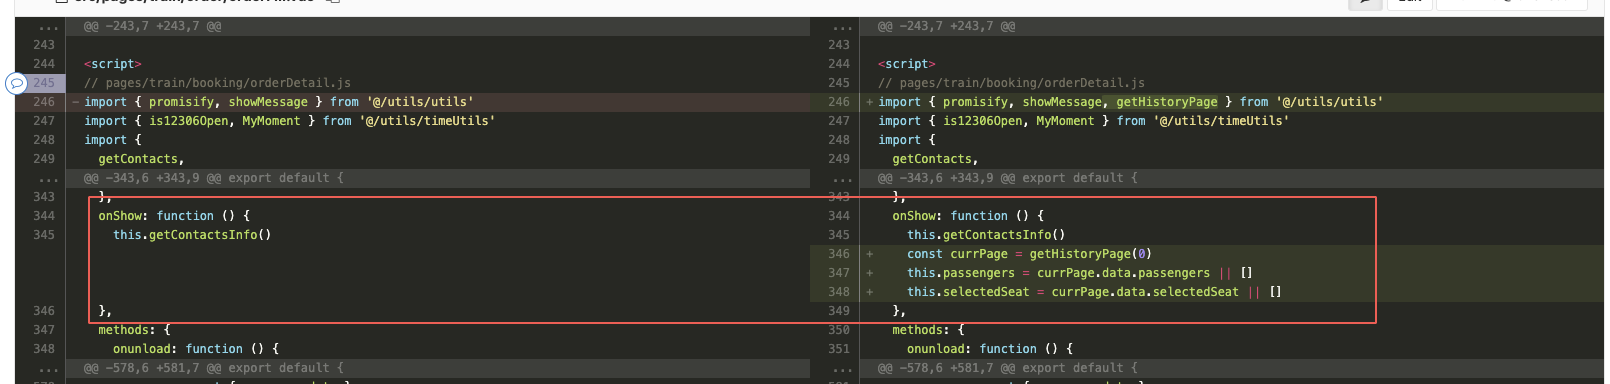This screenshot has height=384, width=1610.
Task: Click new-side 'getContacts,' on line 249
Action: tap(935, 159)
